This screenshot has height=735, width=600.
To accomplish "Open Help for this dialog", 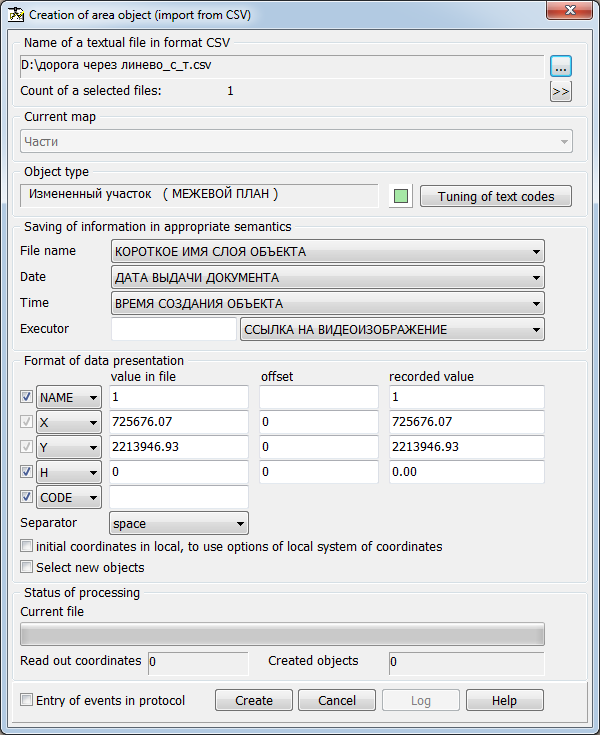I will [x=504, y=700].
